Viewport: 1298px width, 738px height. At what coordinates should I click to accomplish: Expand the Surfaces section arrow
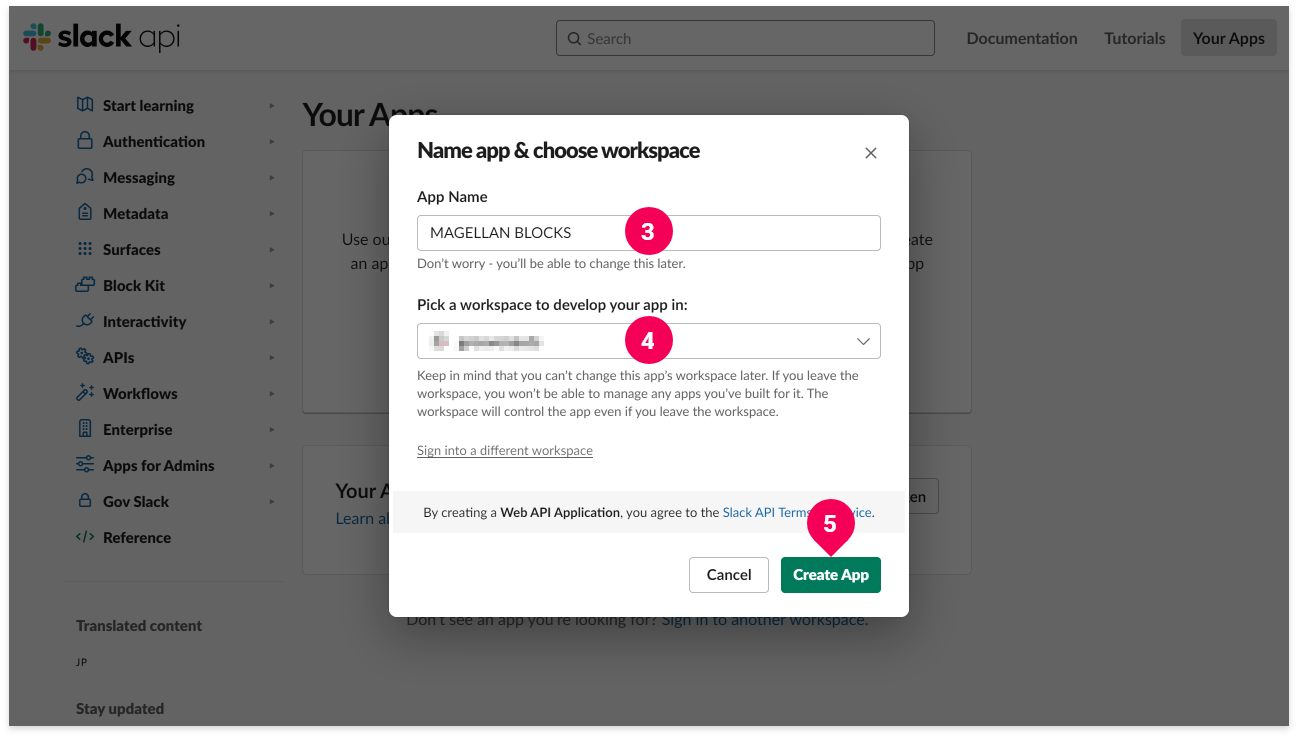pos(271,250)
